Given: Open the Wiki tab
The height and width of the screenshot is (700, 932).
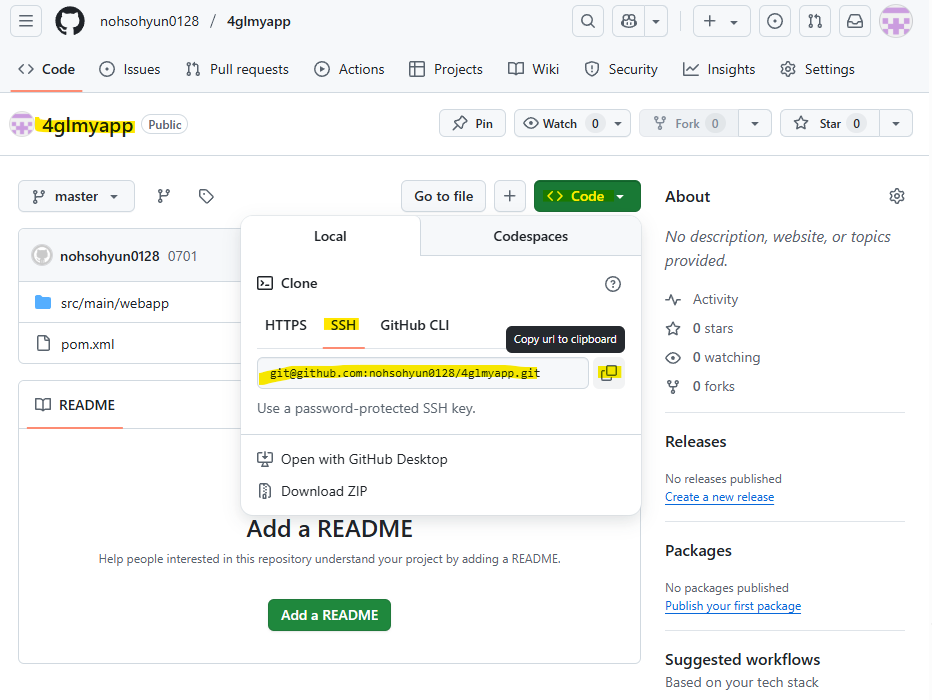Looking at the screenshot, I should [x=533, y=70].
